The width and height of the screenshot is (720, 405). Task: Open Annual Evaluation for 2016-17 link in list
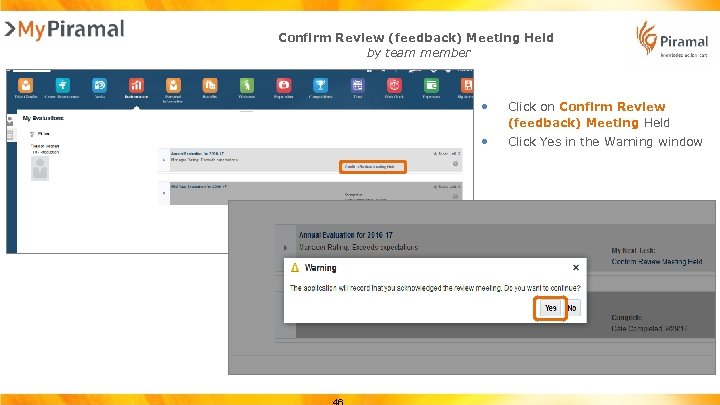[x=197, y=153]
